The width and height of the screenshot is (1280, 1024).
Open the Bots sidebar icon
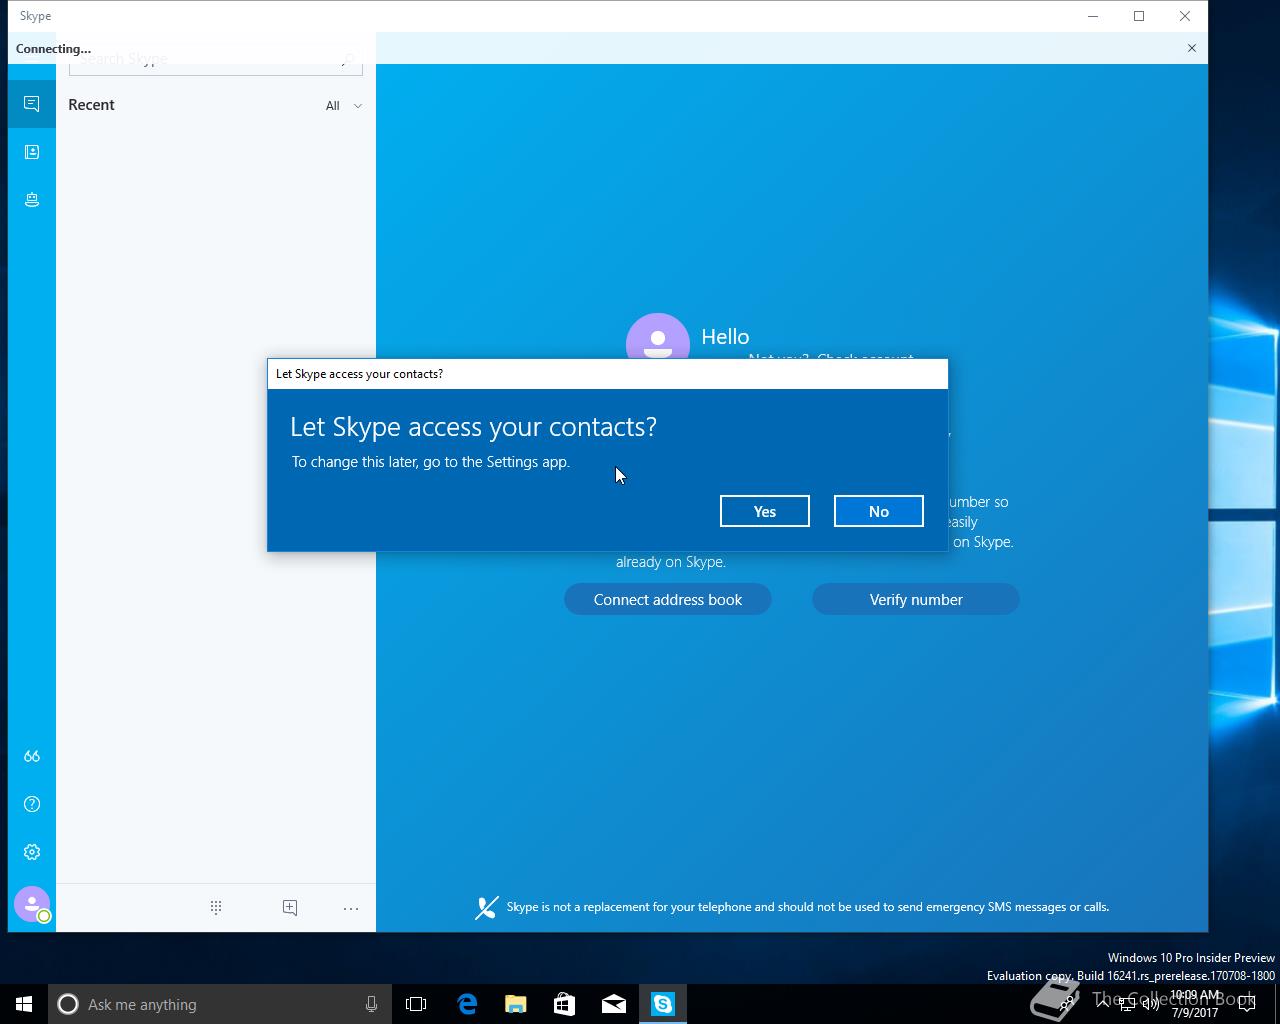tap(32, 200)
